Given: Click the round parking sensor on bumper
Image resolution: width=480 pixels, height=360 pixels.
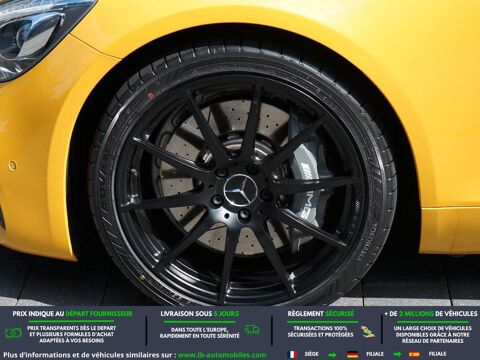Looking at the screenshot, I should pyautogui.click(x=13, y=166).
